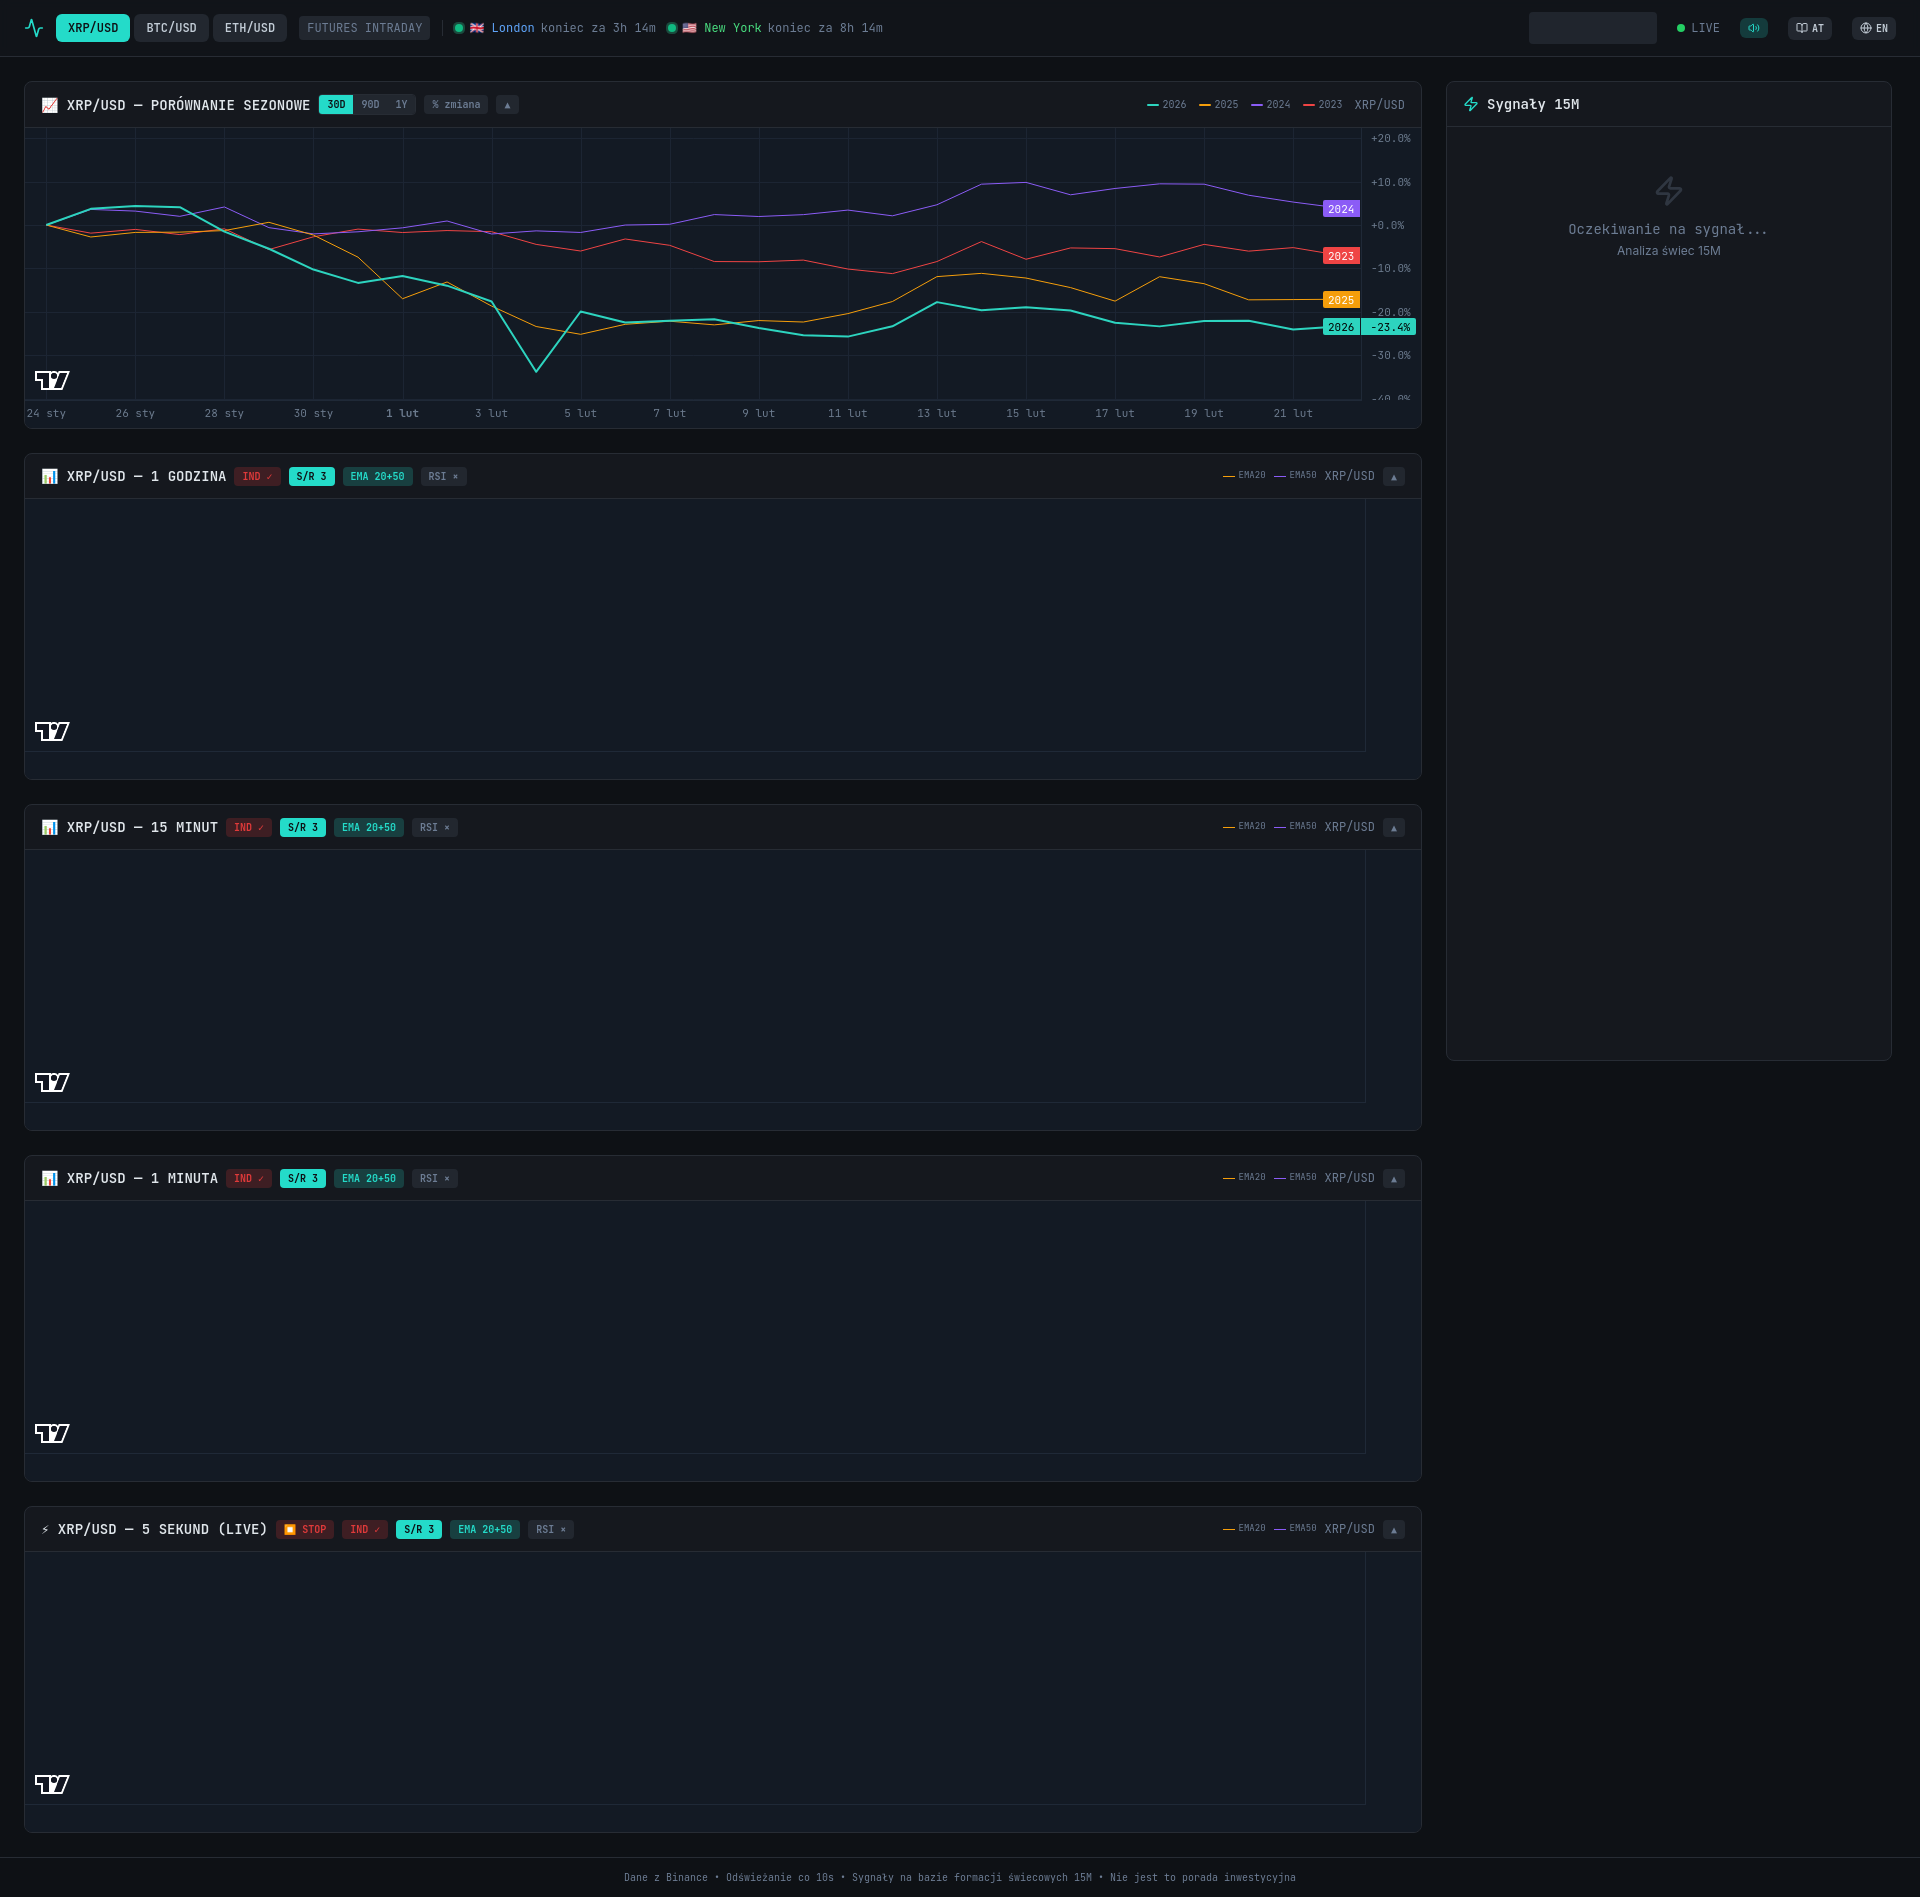Select the 1Y seasonal range
This screenshot has height=1897, width=1920.
coord(401,105)
